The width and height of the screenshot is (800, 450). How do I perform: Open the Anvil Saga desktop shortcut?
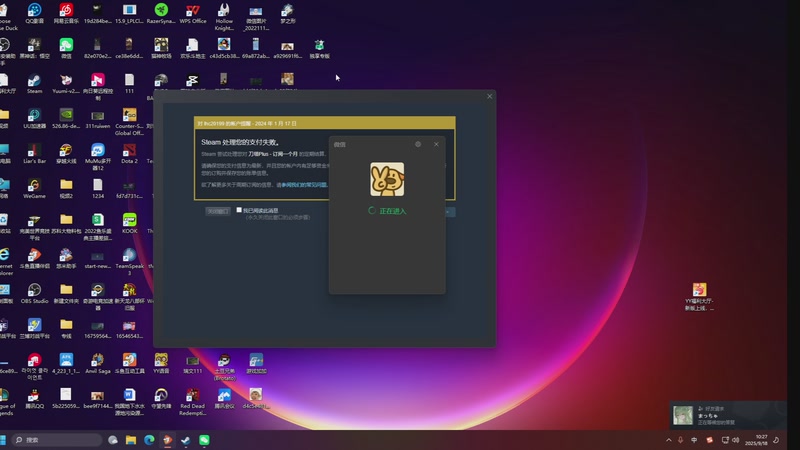pyautogui.click(x=97, y=363)
